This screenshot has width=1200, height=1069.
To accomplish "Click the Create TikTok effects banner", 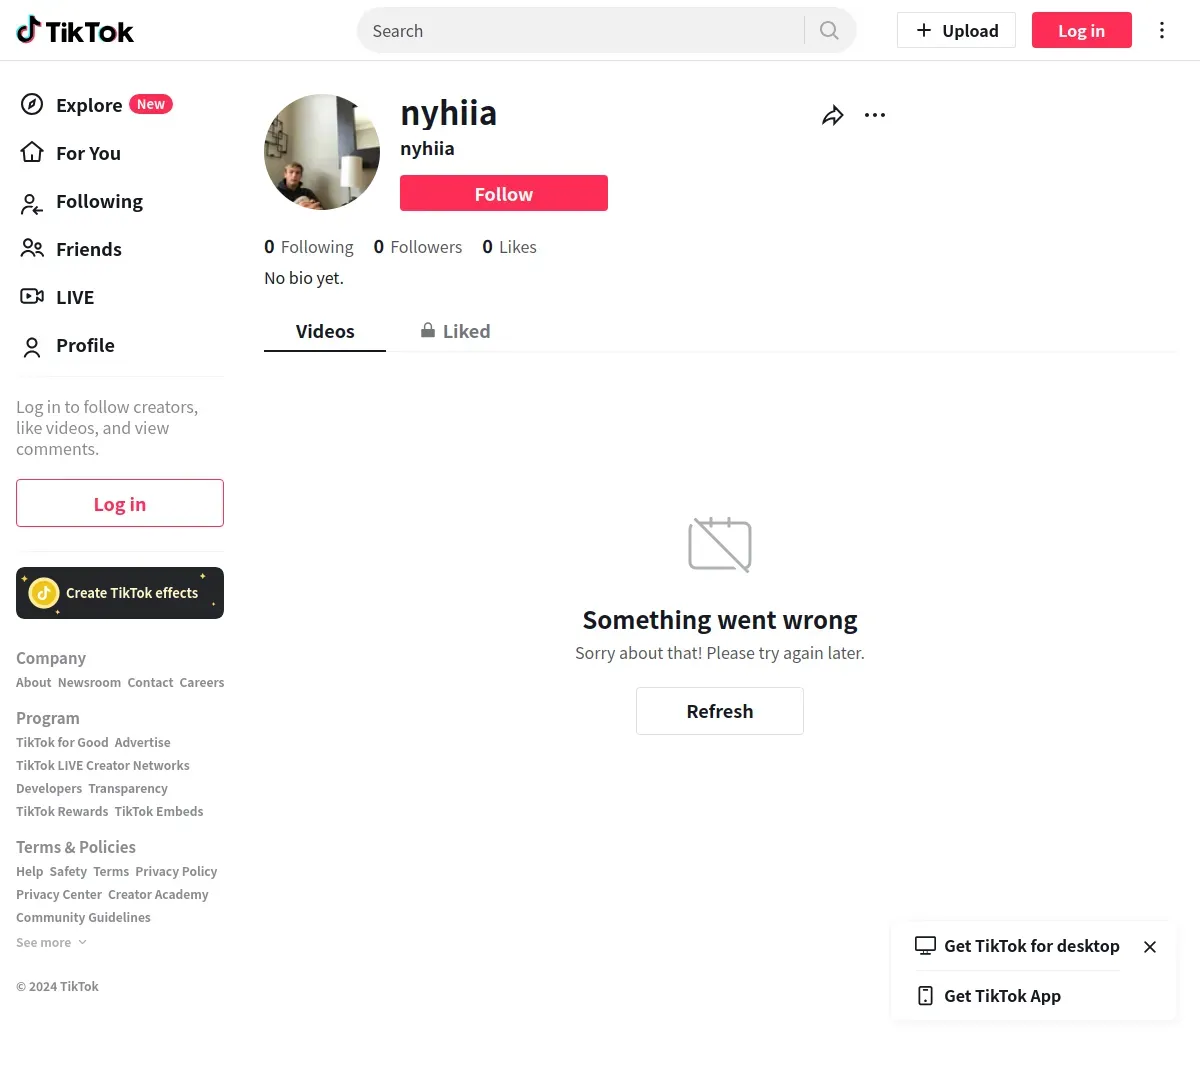I will (120, 593).
